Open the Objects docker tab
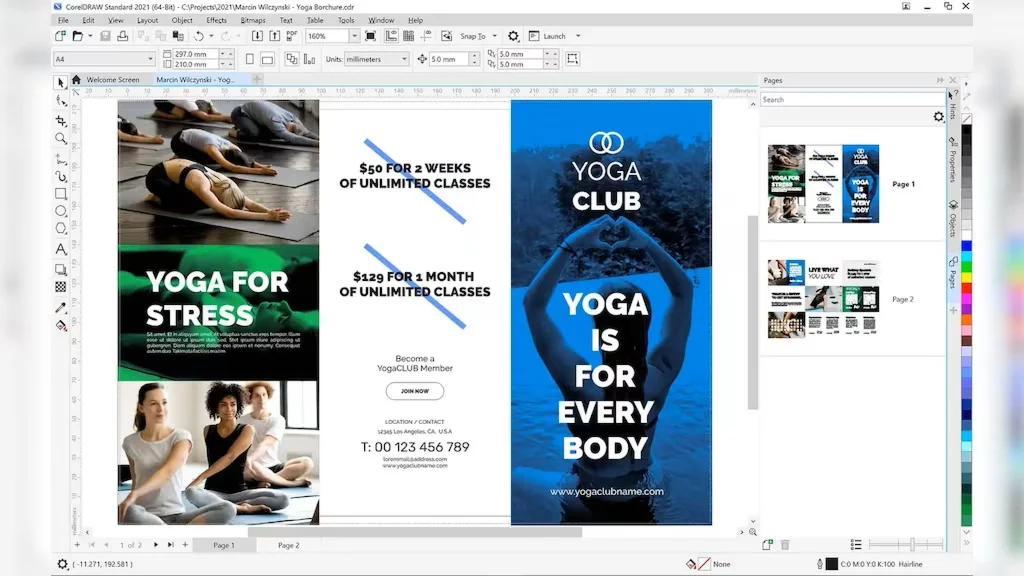The height and width of the screenshot is (576, 1024). (x=953, y=219)
